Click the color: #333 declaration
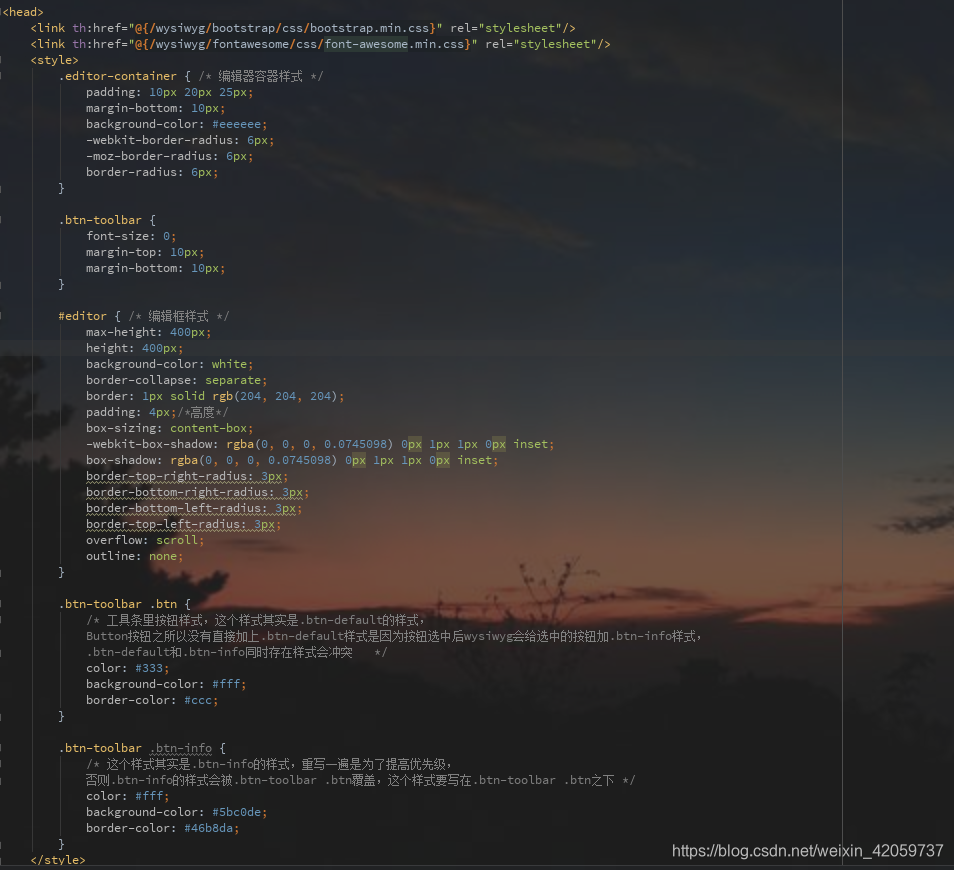The image size is (954, 870). 127,668
